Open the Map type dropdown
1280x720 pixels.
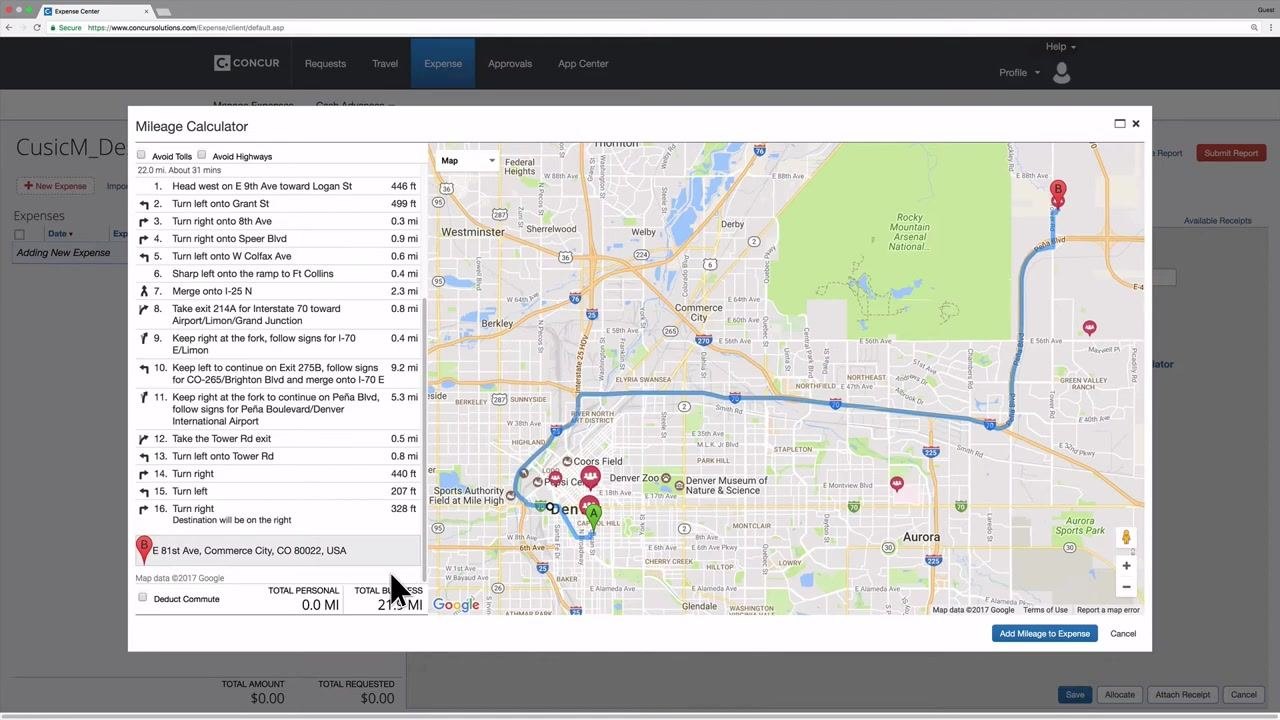coord(467,161)
